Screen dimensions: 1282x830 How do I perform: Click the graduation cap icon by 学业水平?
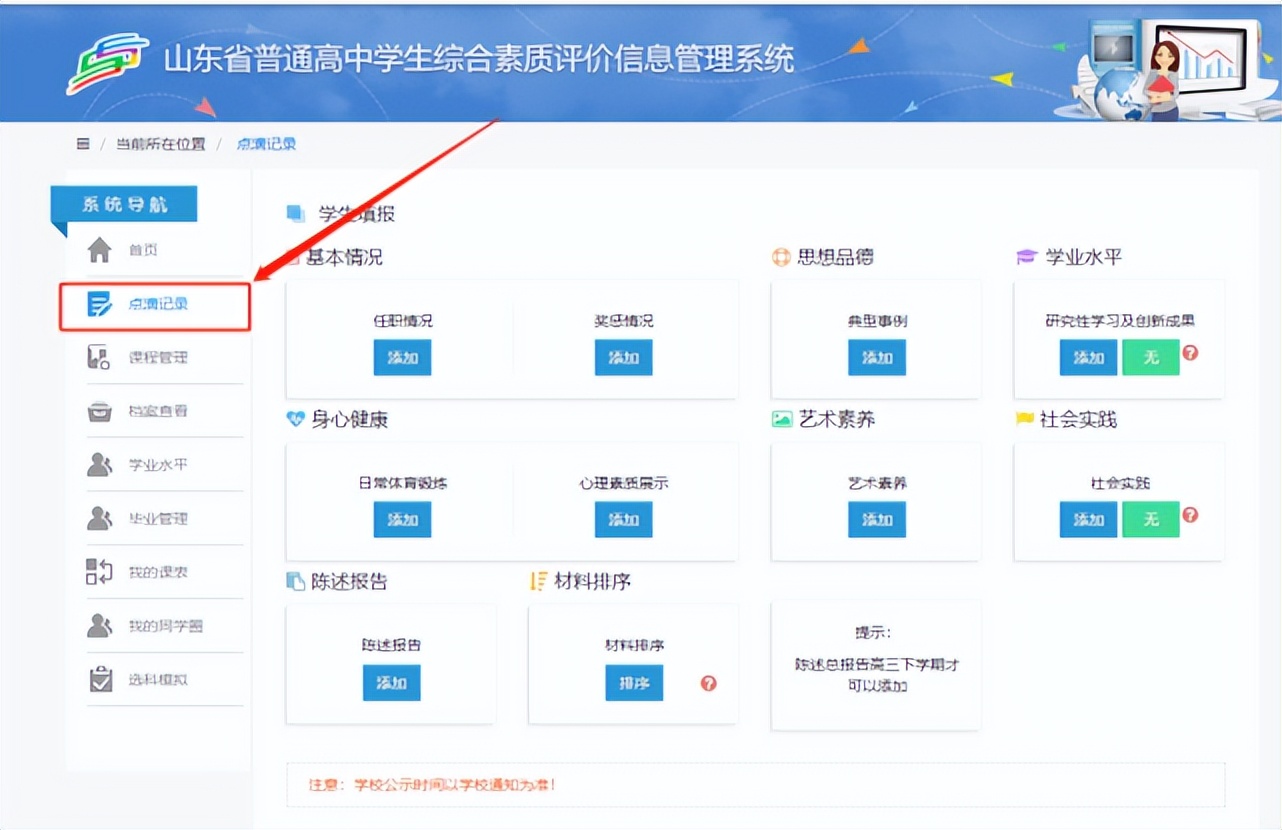click(1025, 258)
